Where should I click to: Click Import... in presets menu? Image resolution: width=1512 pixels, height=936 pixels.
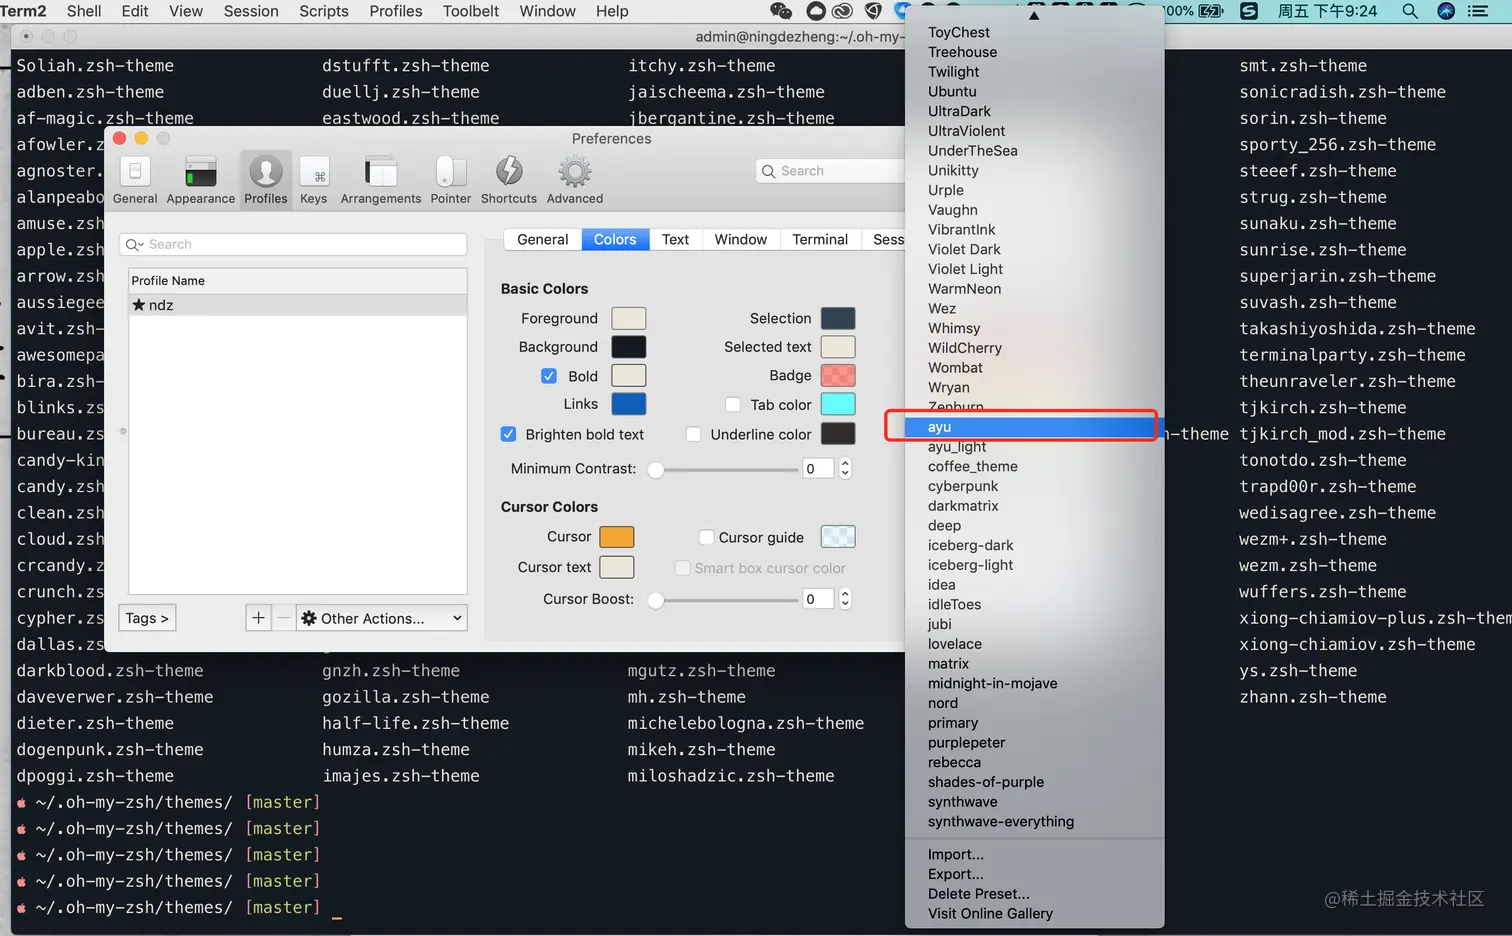pos(1034,854)
